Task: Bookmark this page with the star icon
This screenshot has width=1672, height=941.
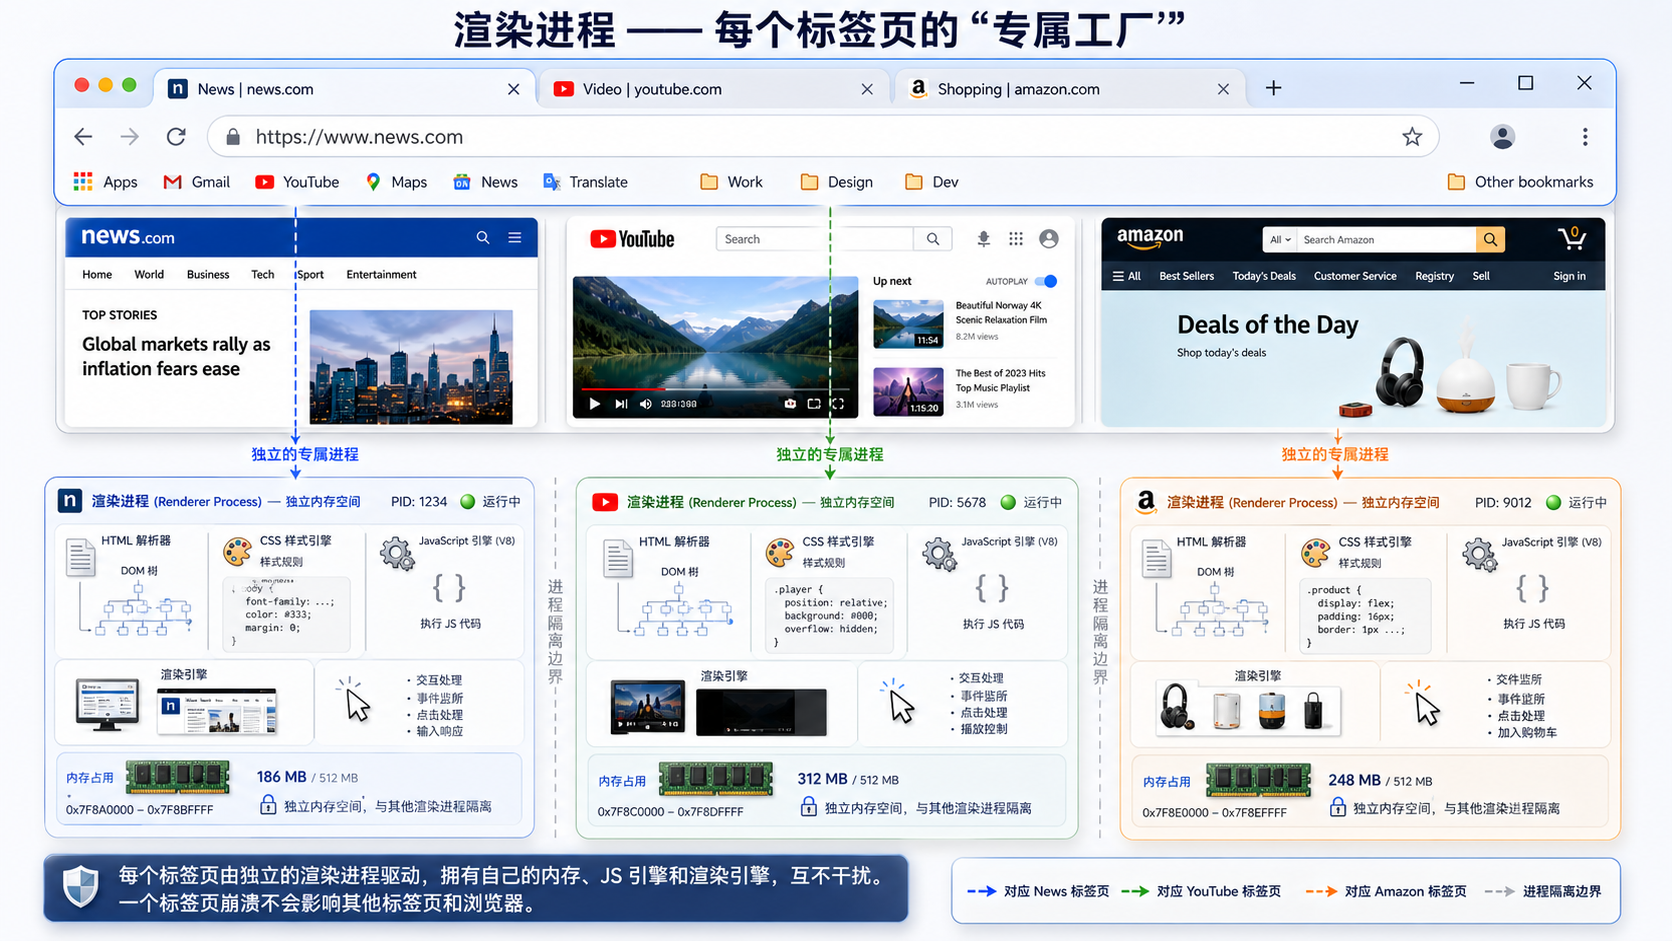Action: [x=1412, y=137]
